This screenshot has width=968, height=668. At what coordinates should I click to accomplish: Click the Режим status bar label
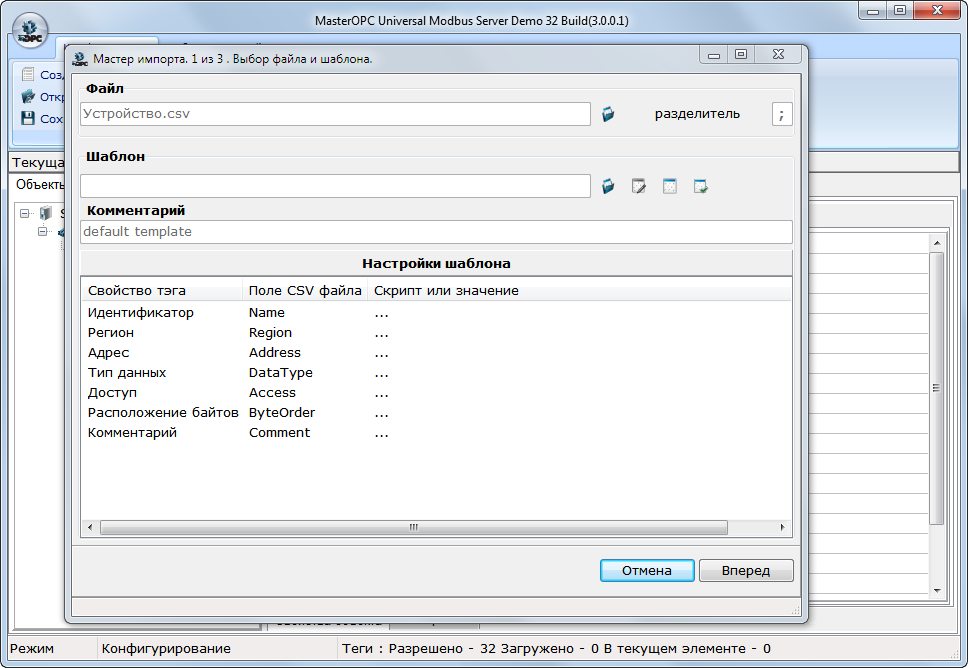tap(32, 649)
